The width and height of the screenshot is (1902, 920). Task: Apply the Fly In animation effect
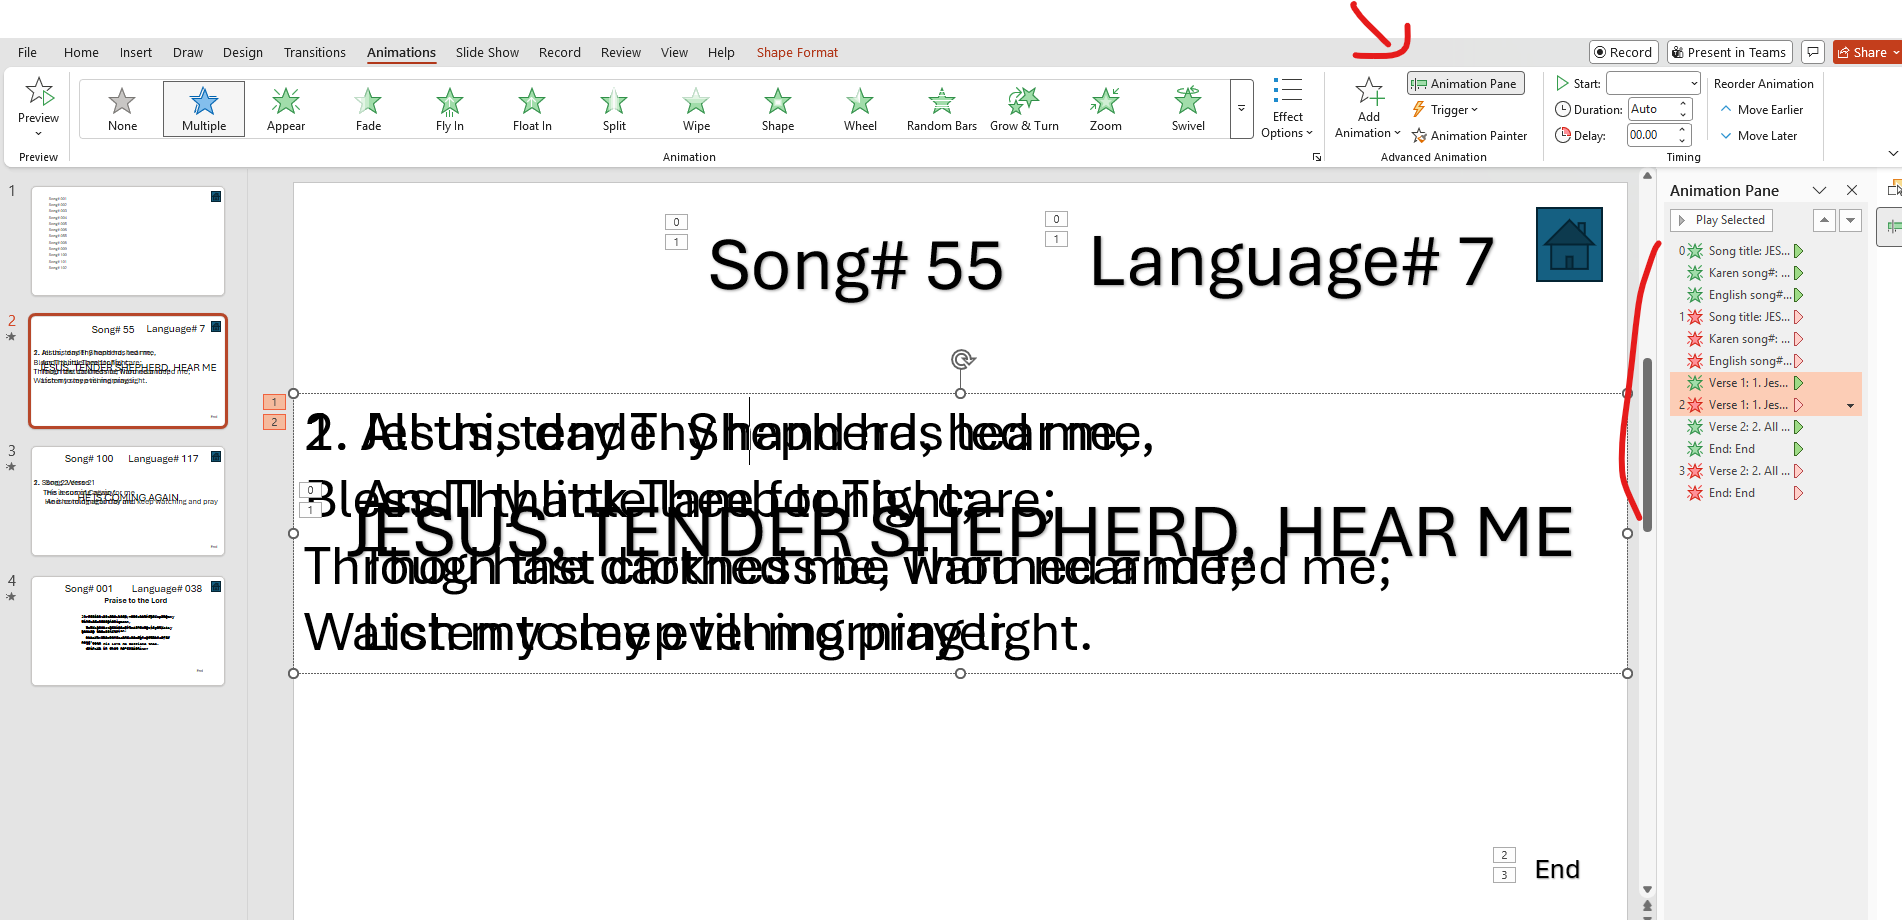click(x=450, y=109)
